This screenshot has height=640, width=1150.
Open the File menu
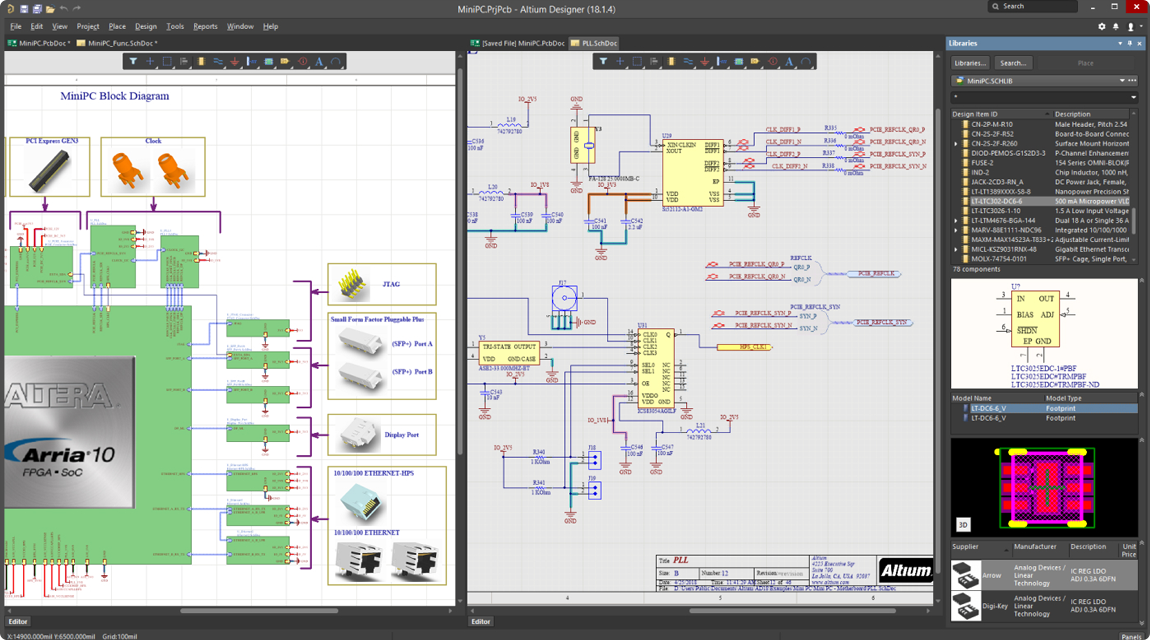pyautogui.click(x=15, y=26)
